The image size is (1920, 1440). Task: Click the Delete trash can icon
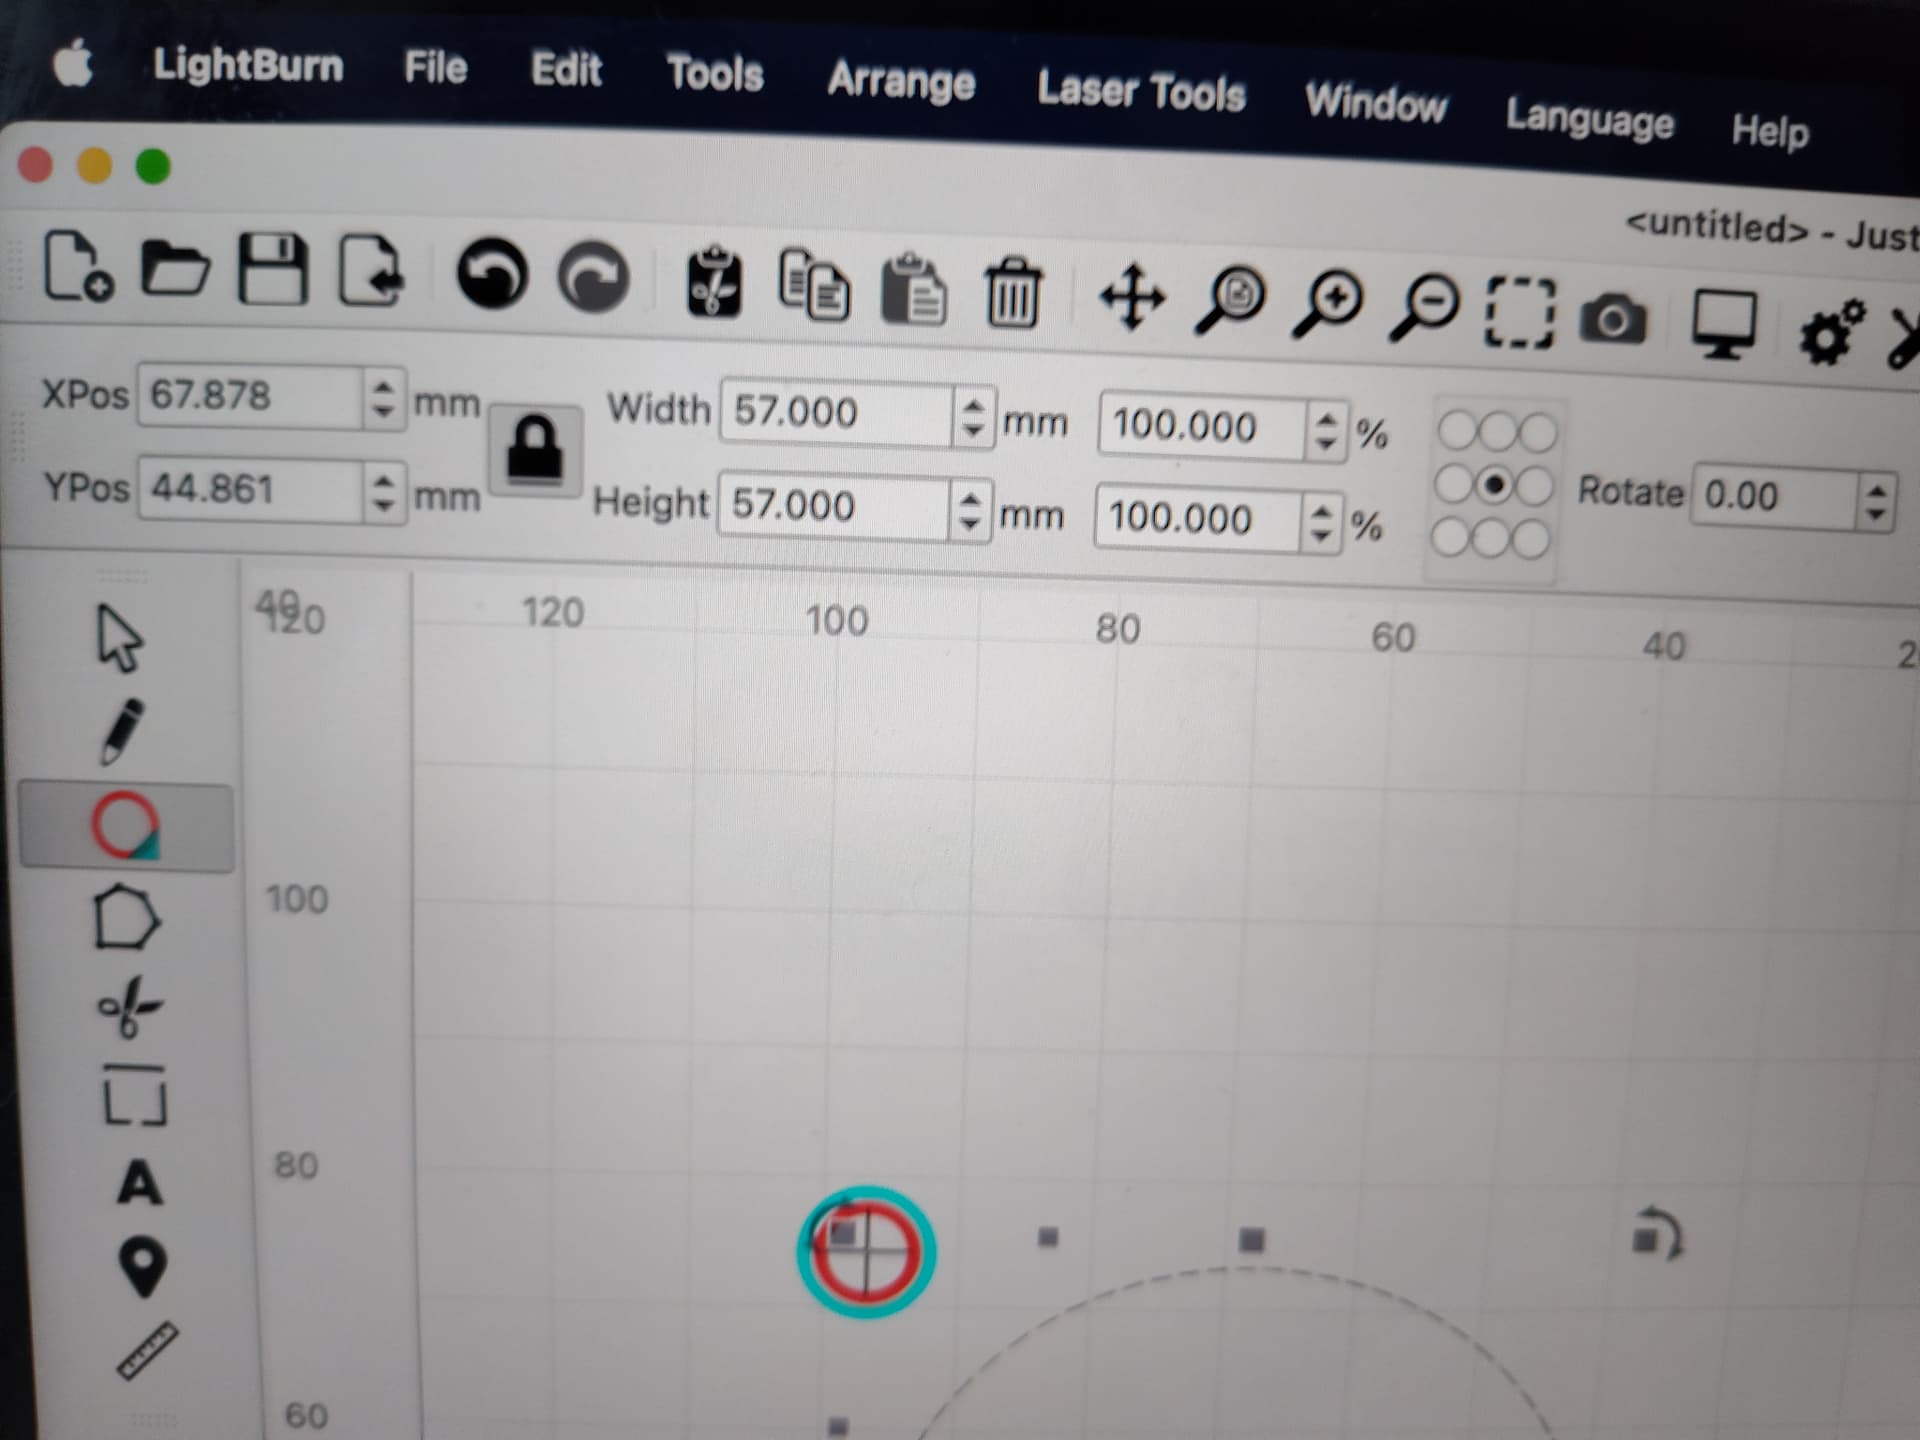(1012, 292)
